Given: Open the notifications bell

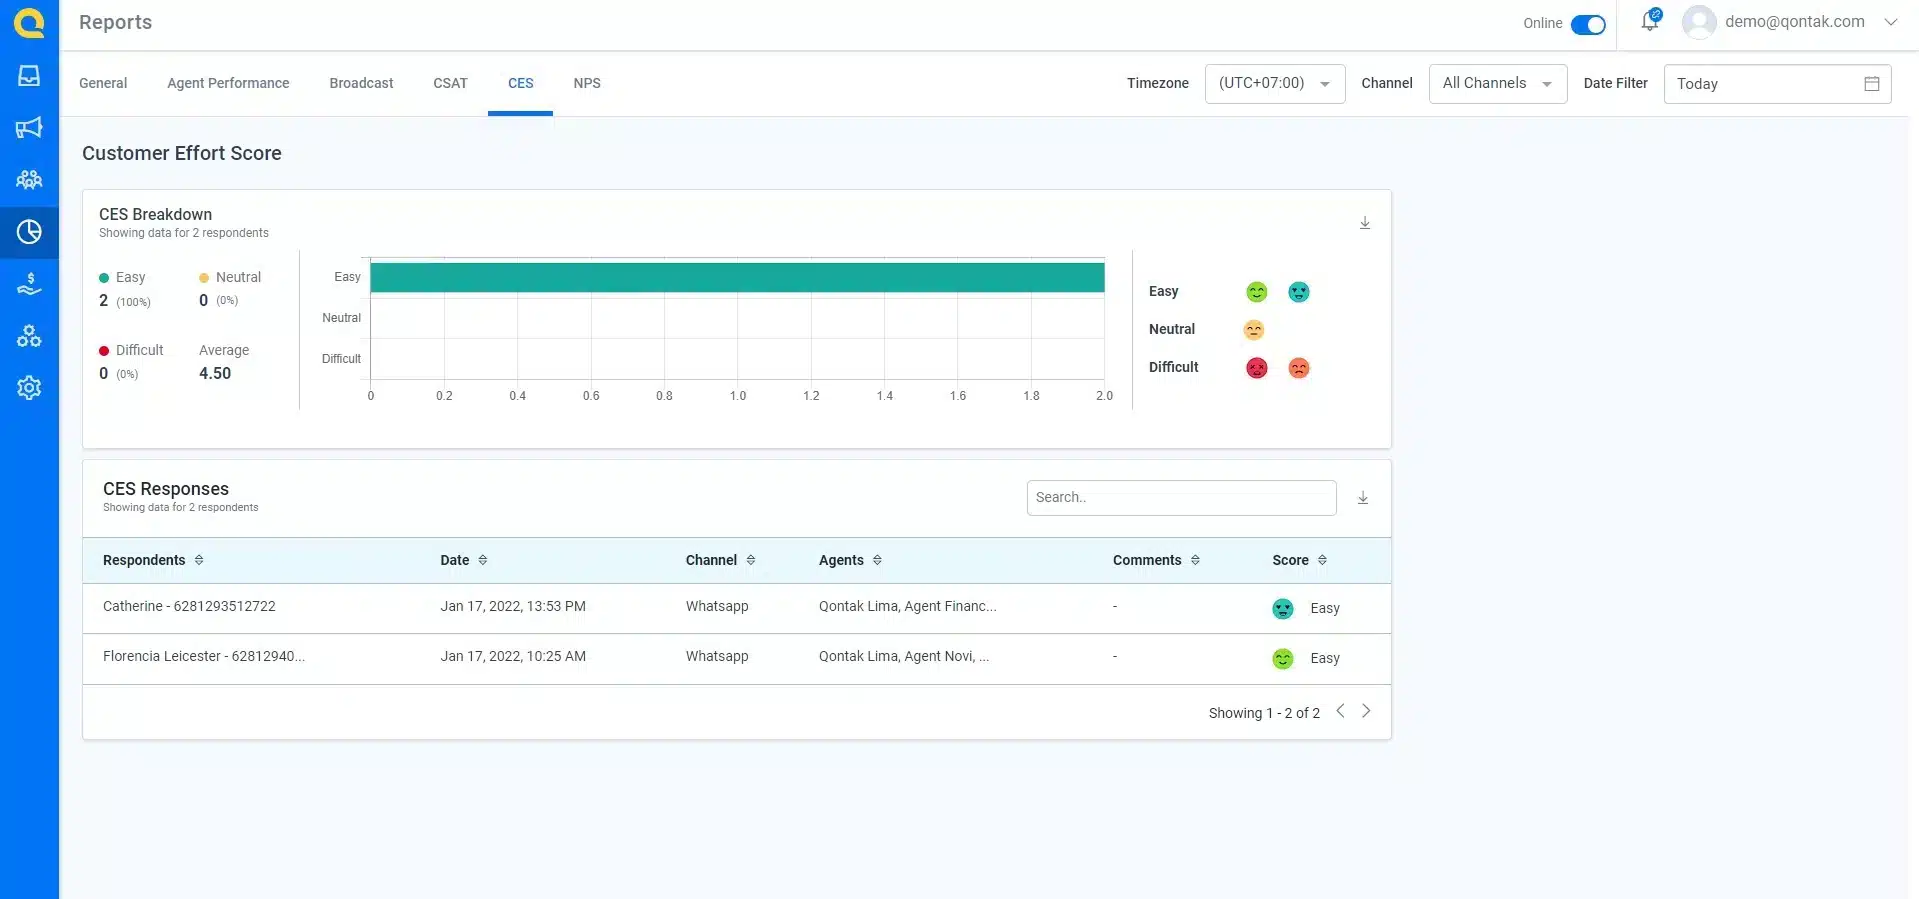Looking at the screenshot, I should click(1650, 21).
